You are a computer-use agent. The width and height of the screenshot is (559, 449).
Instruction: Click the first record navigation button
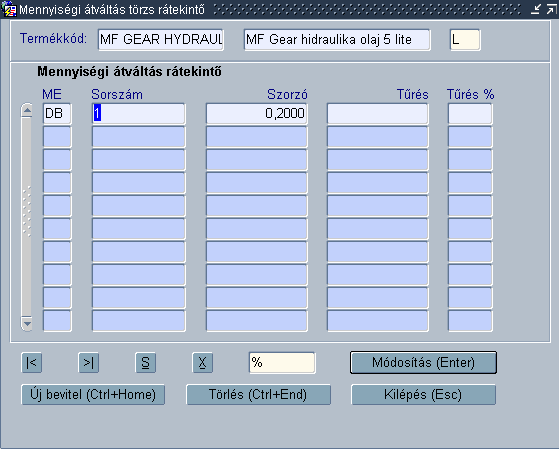[x=31, y=363]
